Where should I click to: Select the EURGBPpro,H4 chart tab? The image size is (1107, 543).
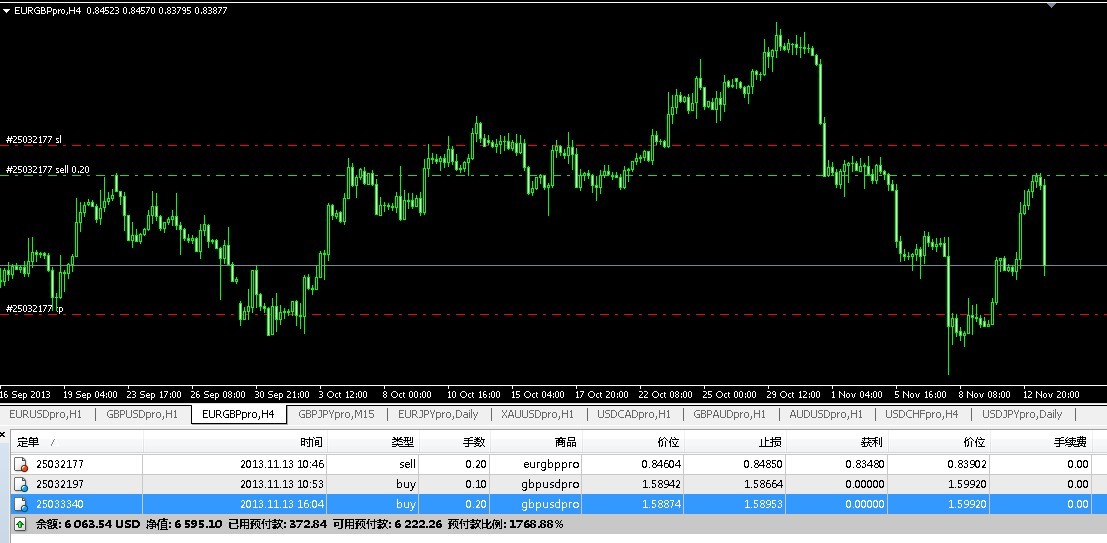[x=239, y=414]
